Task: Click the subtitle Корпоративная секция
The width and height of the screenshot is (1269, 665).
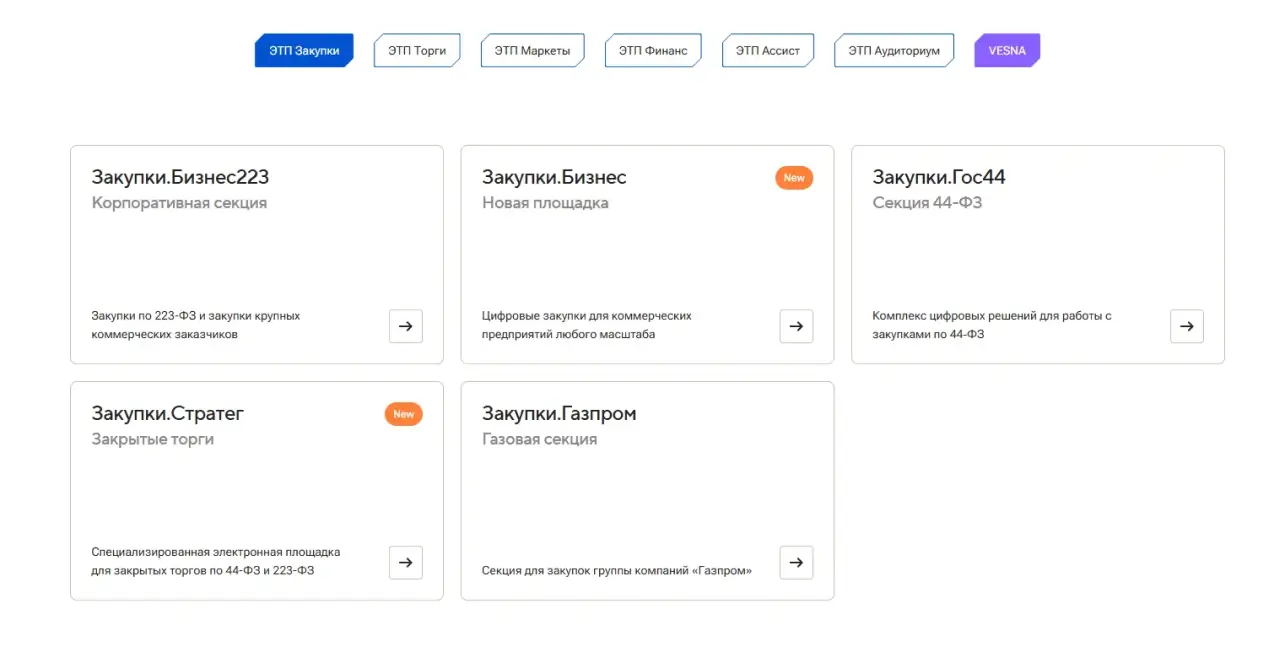Action: pyautogui.click(x=179, y=203)
